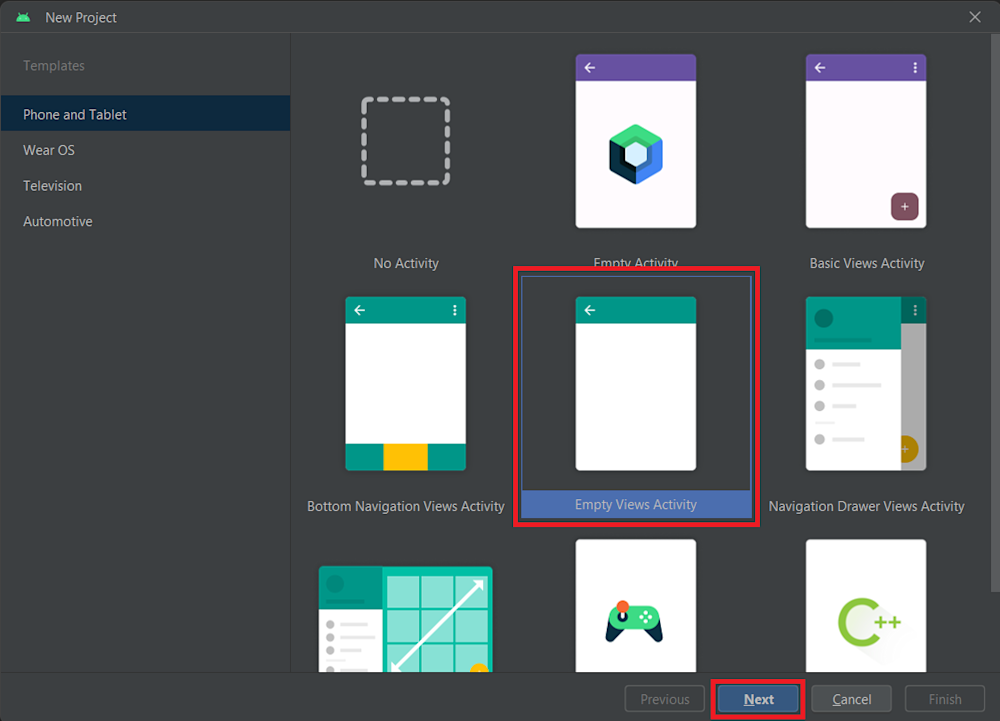This screenshot has height=721, width=1000.
Task: Click the Templates section label
Action: [x=54, y=65]
